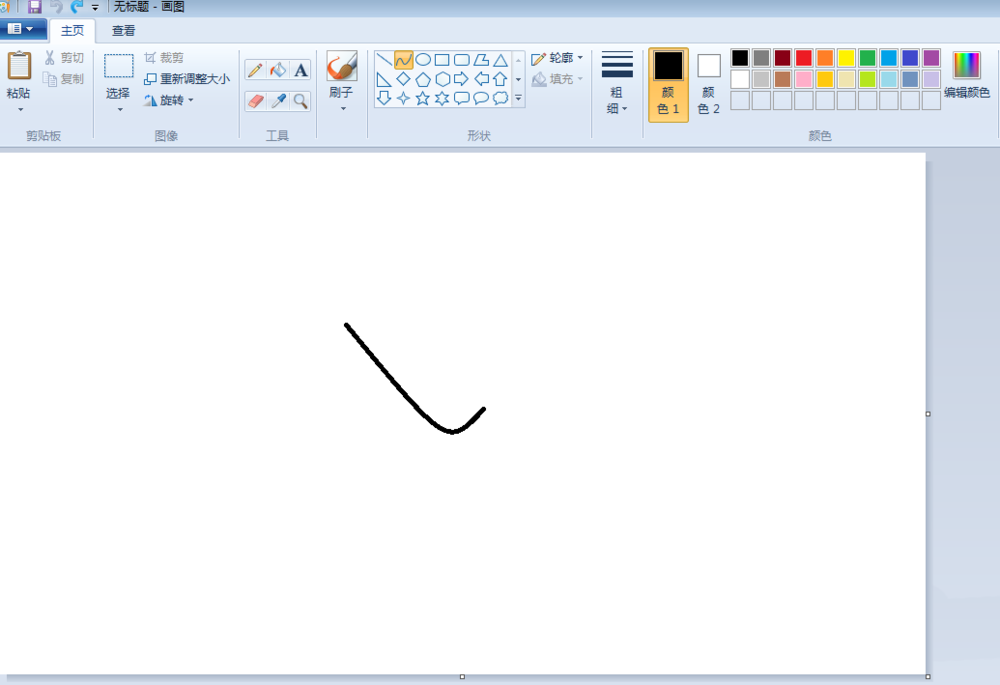Viewport: 1000px width, 685px height.
Task: Click the canvas bottom-edge resize handle
Action: point(462,677)
